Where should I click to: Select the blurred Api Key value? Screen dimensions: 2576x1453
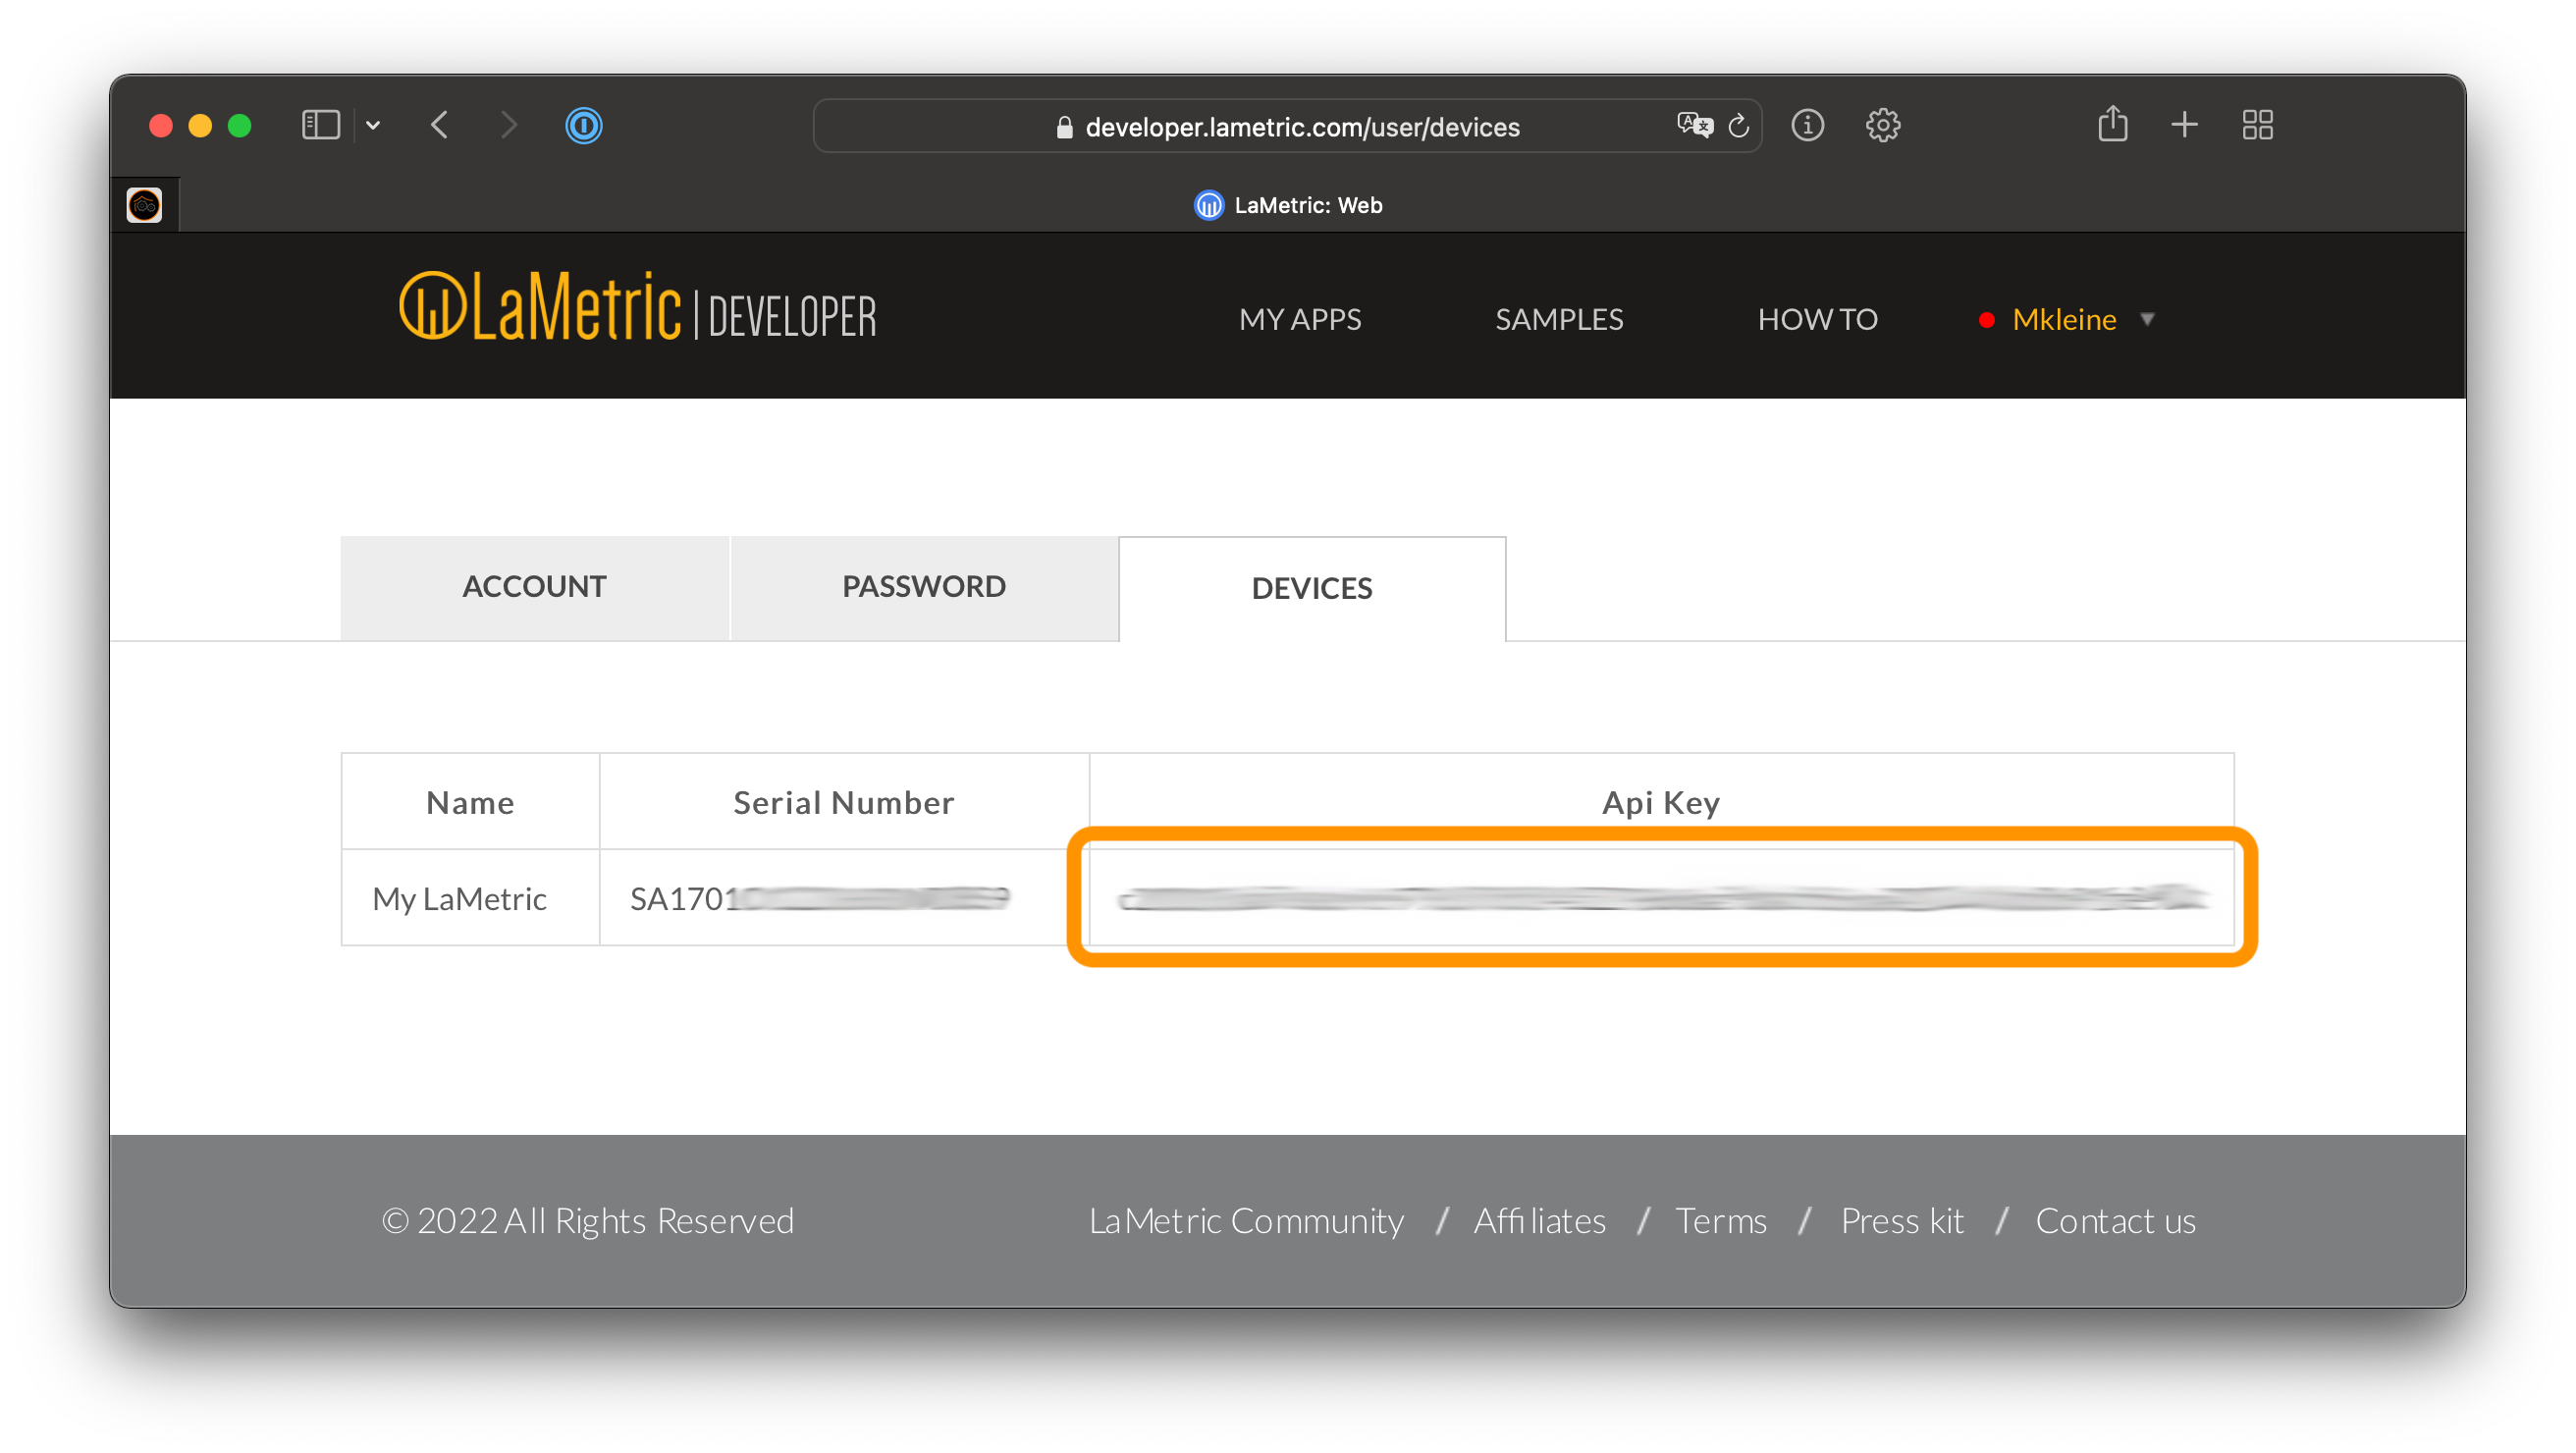coord(1662,897)
